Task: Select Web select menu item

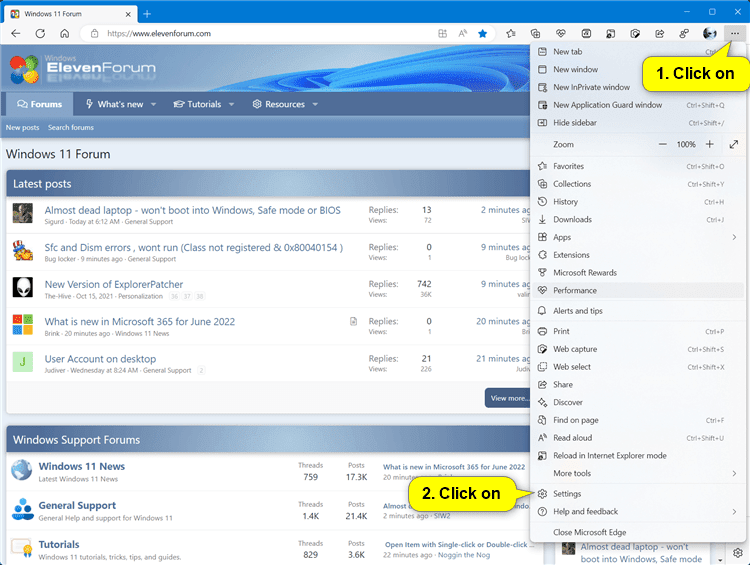Action: pyautogui.click(x=638, y=366)
